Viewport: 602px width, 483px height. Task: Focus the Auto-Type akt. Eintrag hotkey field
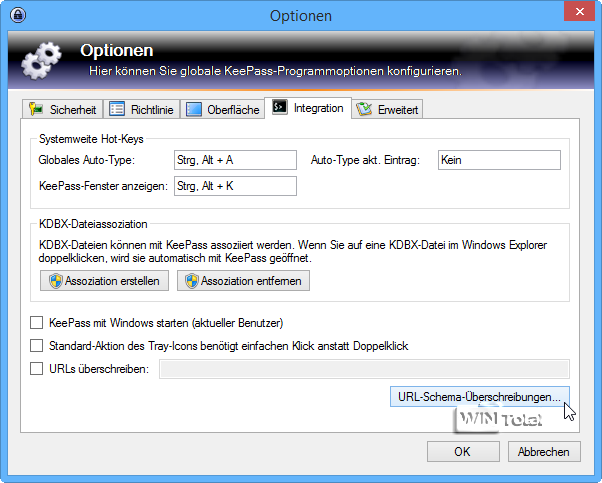click(x=499, y=160)
